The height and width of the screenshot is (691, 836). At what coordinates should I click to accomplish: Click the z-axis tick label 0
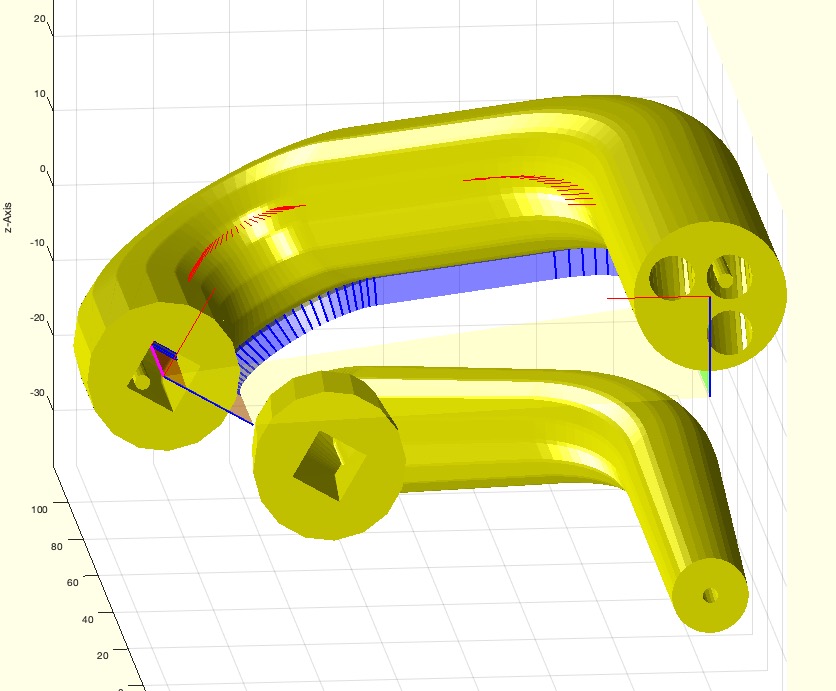(x=43, y=169)
